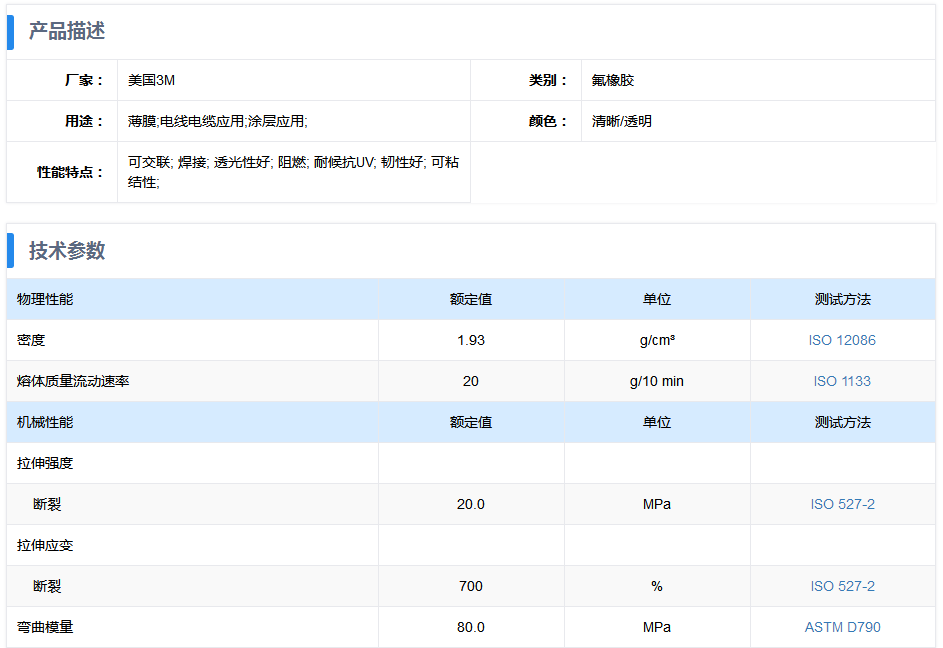The height and width of the screenshot is (648, 943).
Task: Select the density value 1.93
Action: [x=471, y=340]
